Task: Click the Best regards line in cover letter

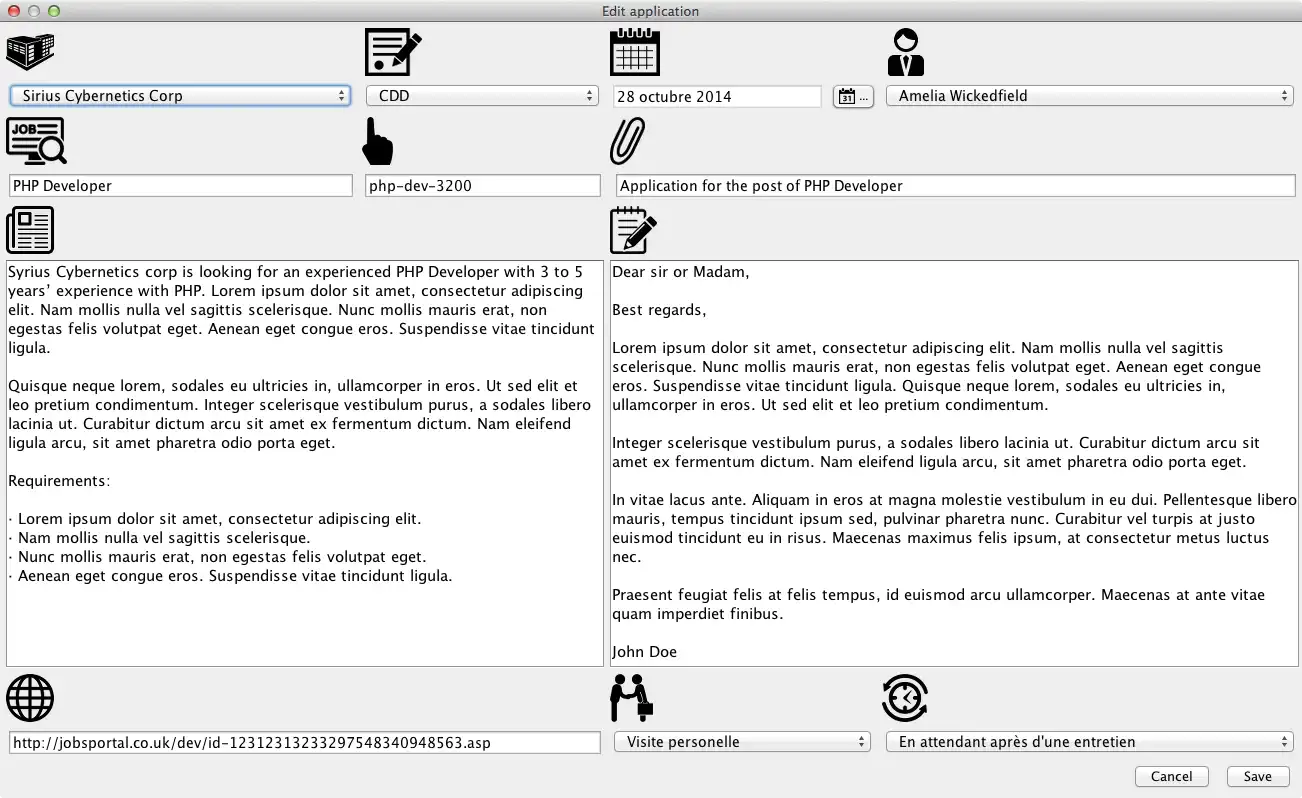Action: coord(659,310)
